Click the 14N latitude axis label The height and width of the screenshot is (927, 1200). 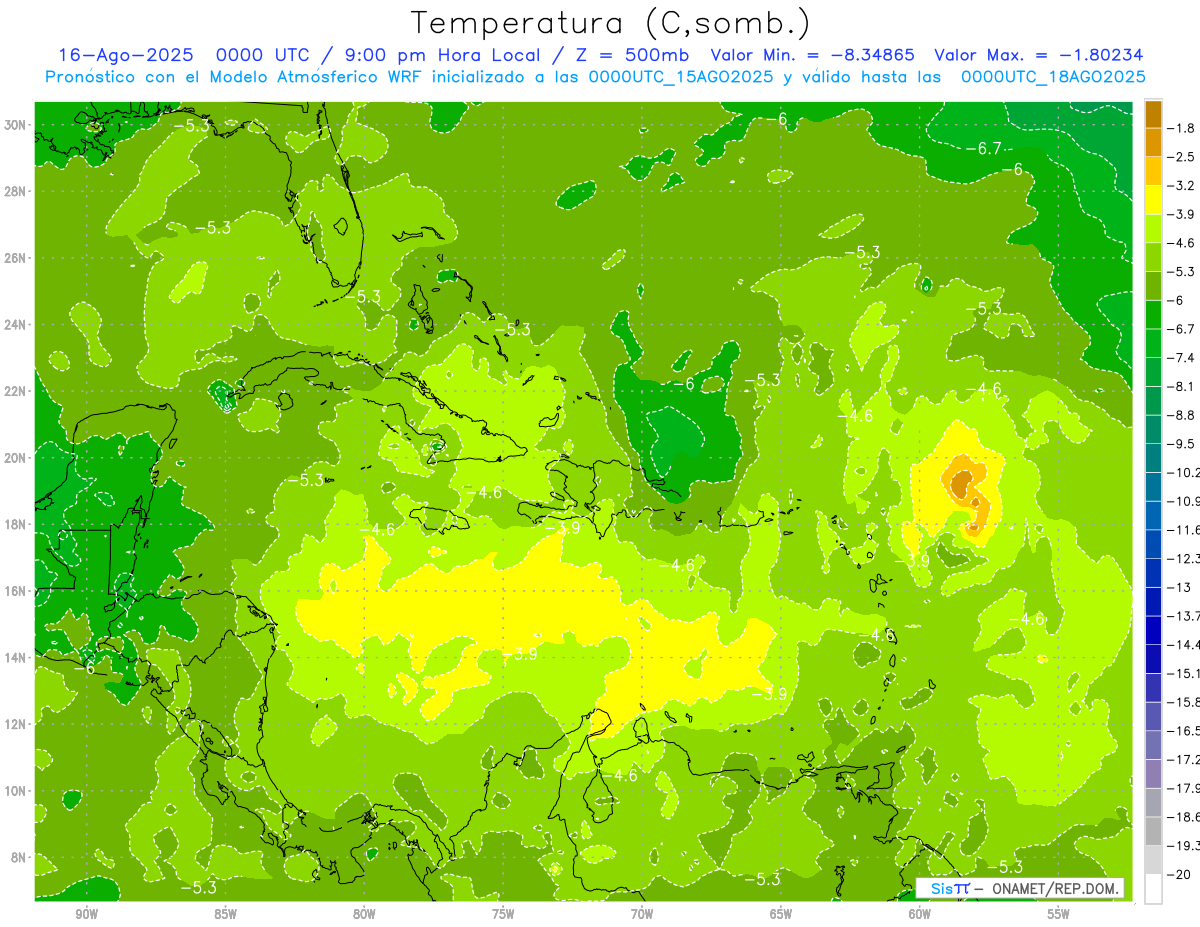(15, 657)
